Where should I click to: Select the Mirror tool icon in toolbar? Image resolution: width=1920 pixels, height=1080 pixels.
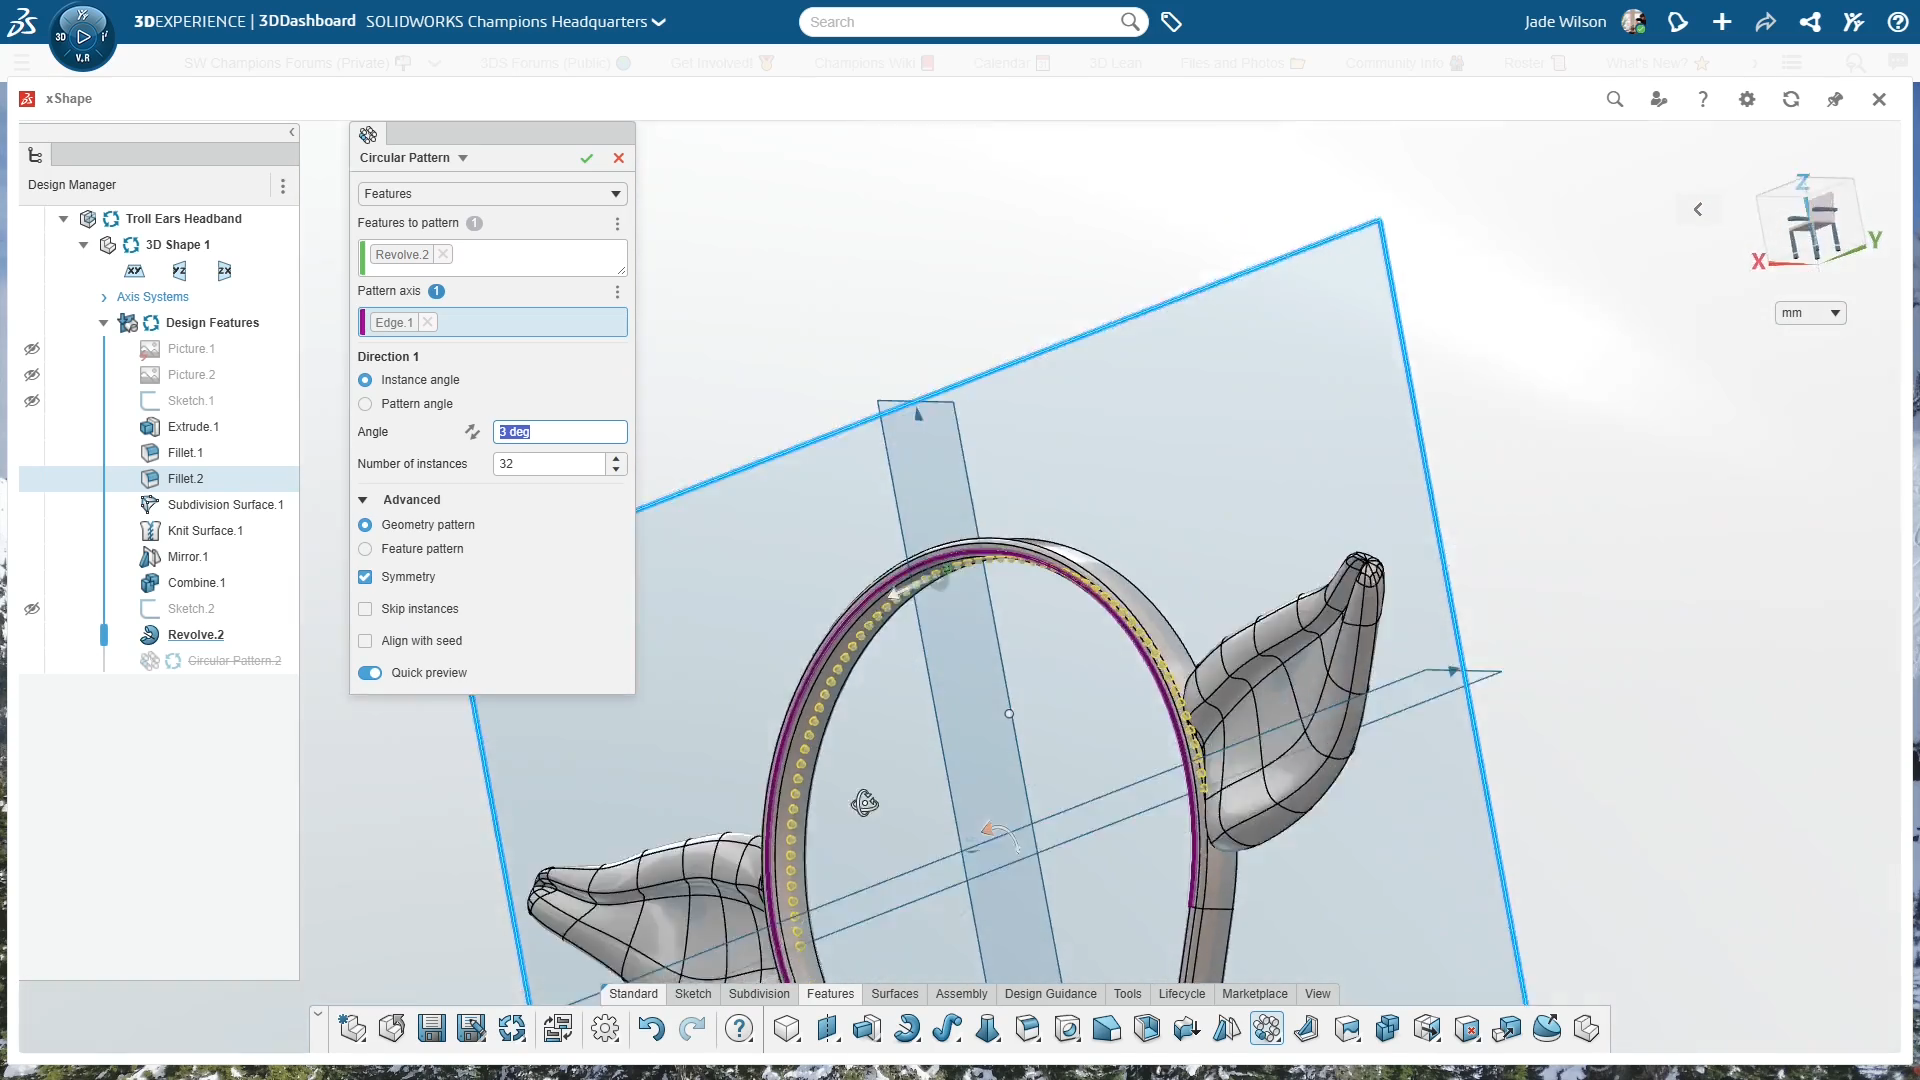pyautogui.click(x=1226, y=1028)
